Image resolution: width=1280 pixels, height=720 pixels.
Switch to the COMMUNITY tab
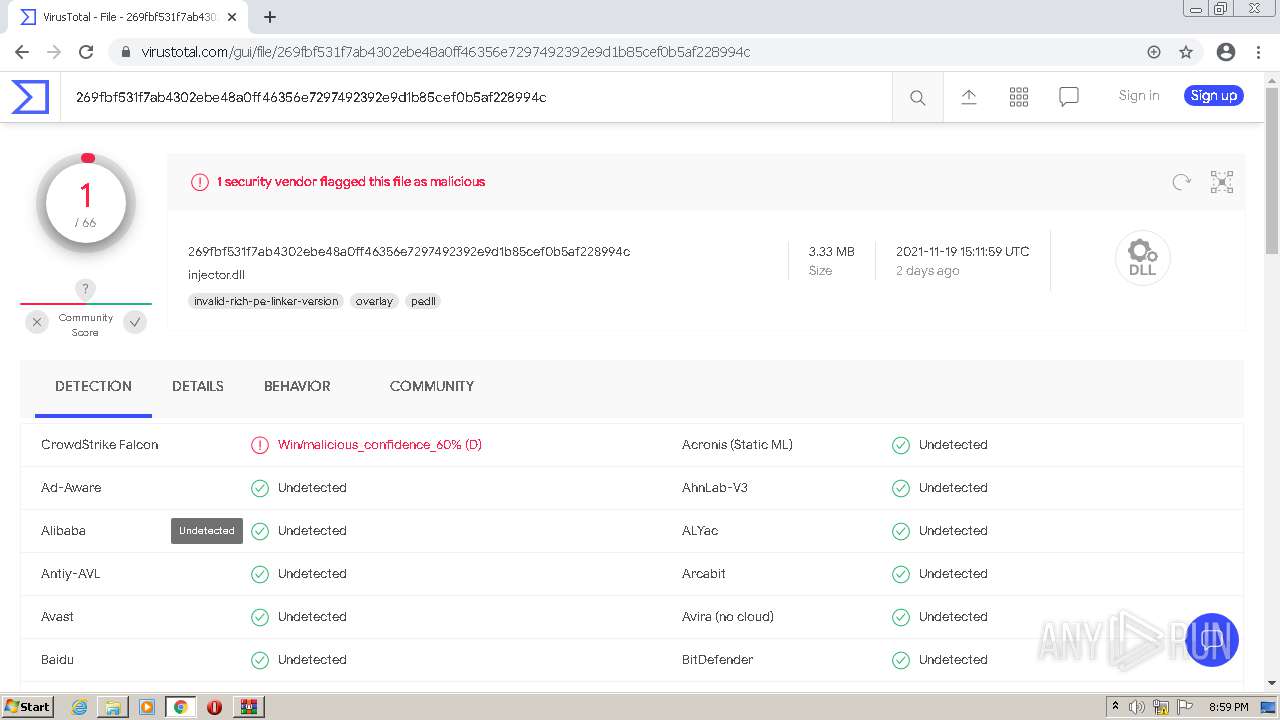tap(432, 386)
